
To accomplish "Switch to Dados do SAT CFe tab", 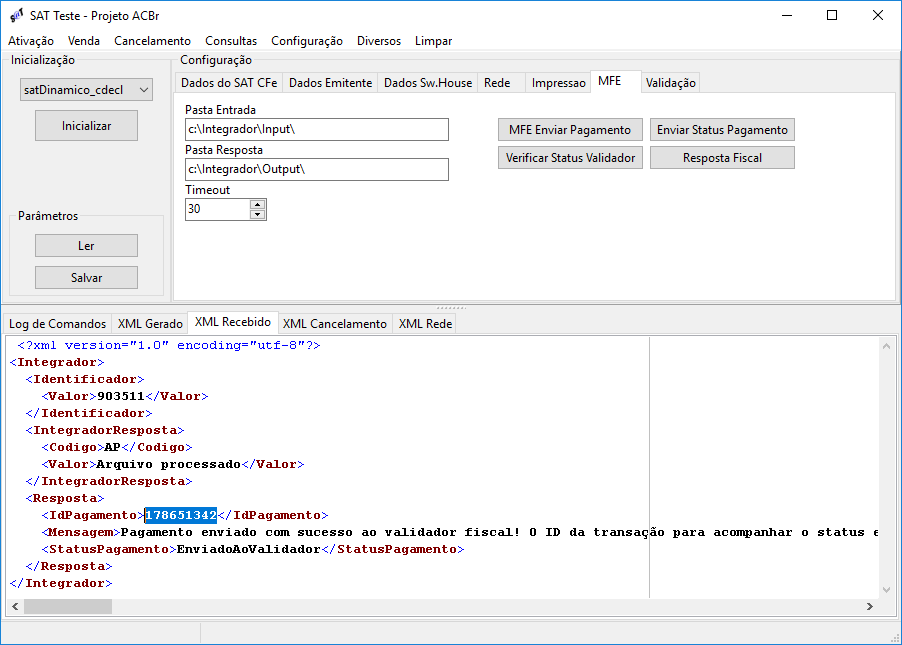I will 229,83.
